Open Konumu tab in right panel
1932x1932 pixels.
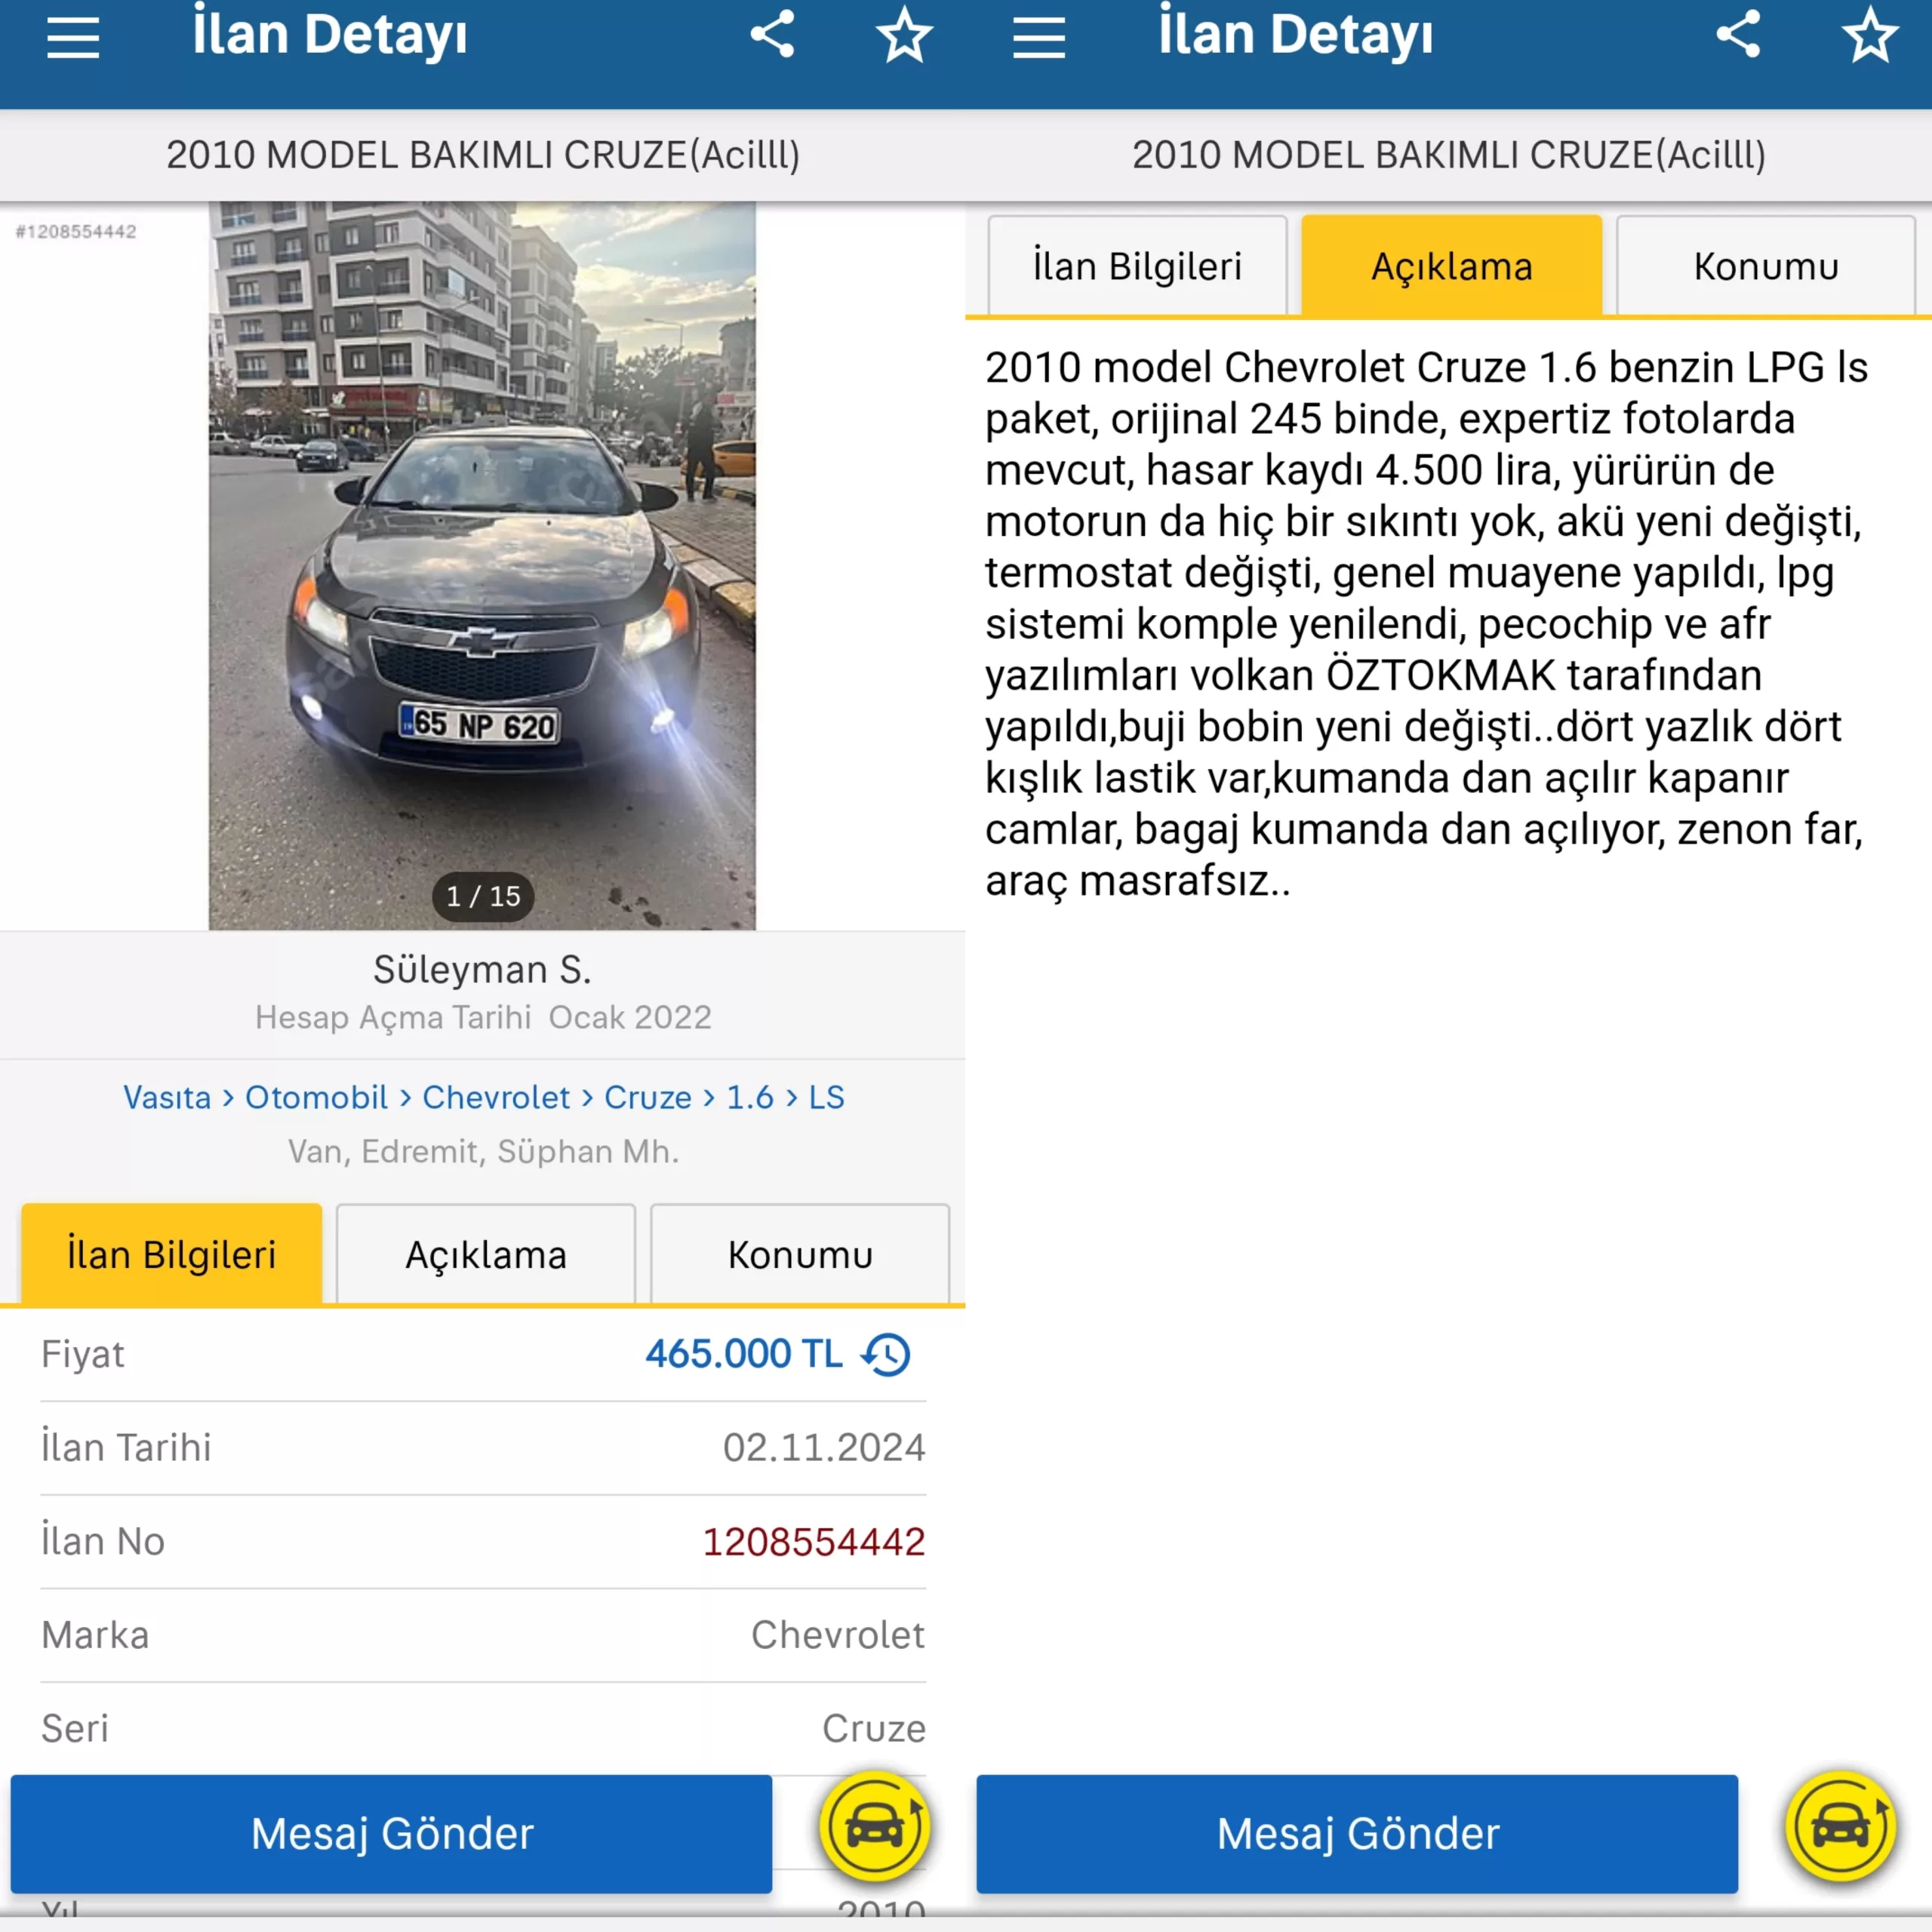1766,266
